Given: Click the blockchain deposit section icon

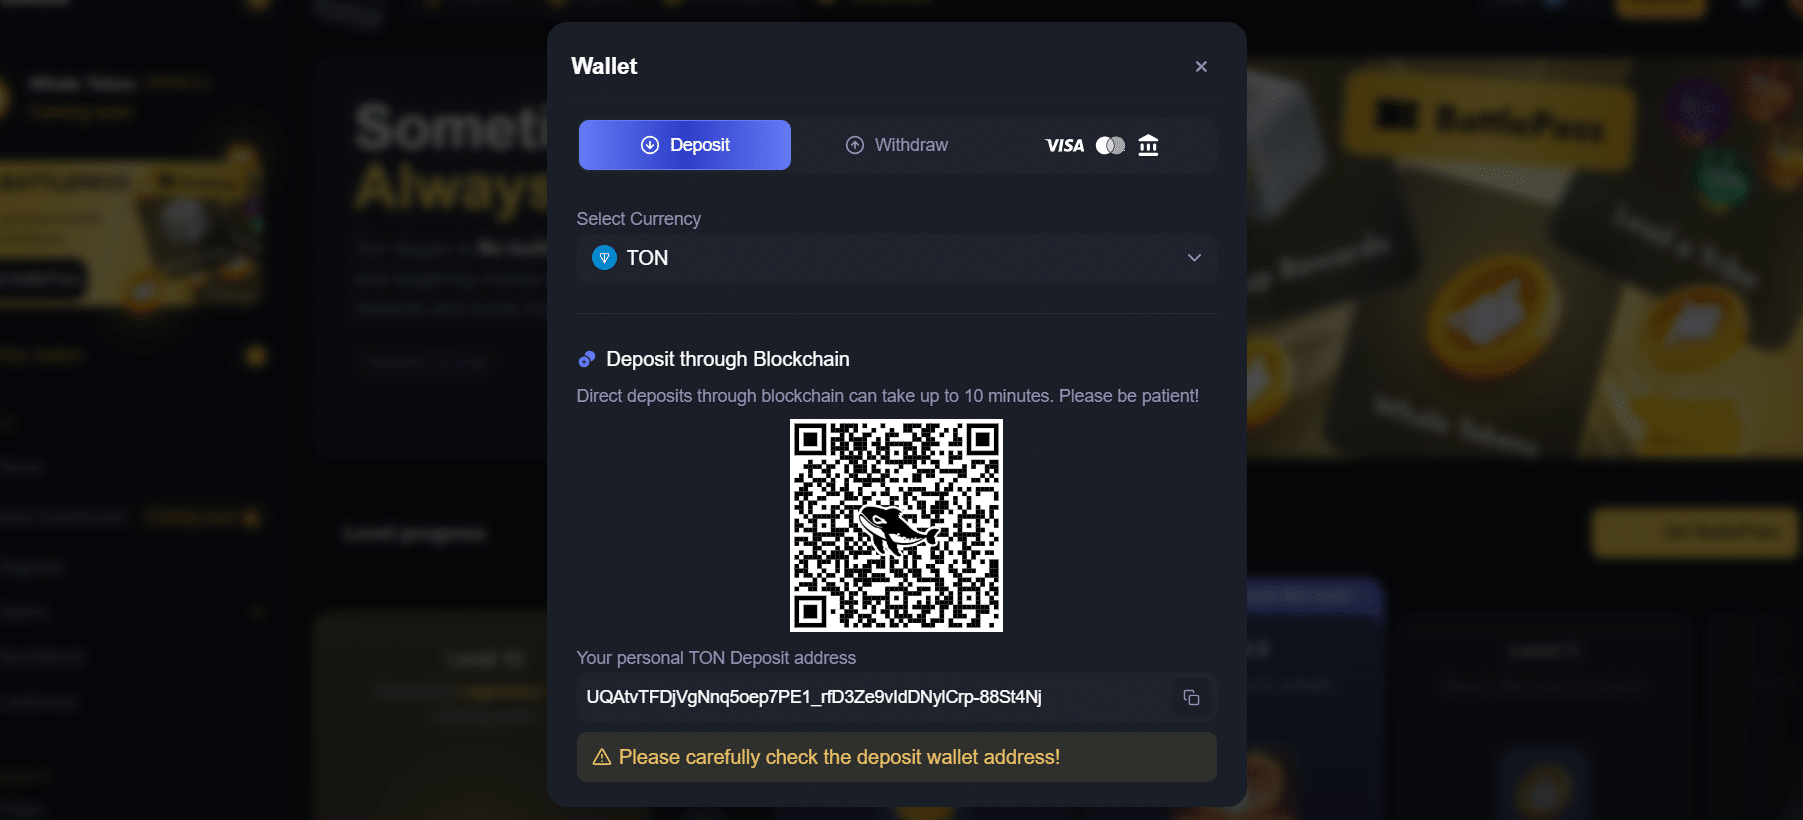Looking at the screenshot, I should [x=587, y=359].
